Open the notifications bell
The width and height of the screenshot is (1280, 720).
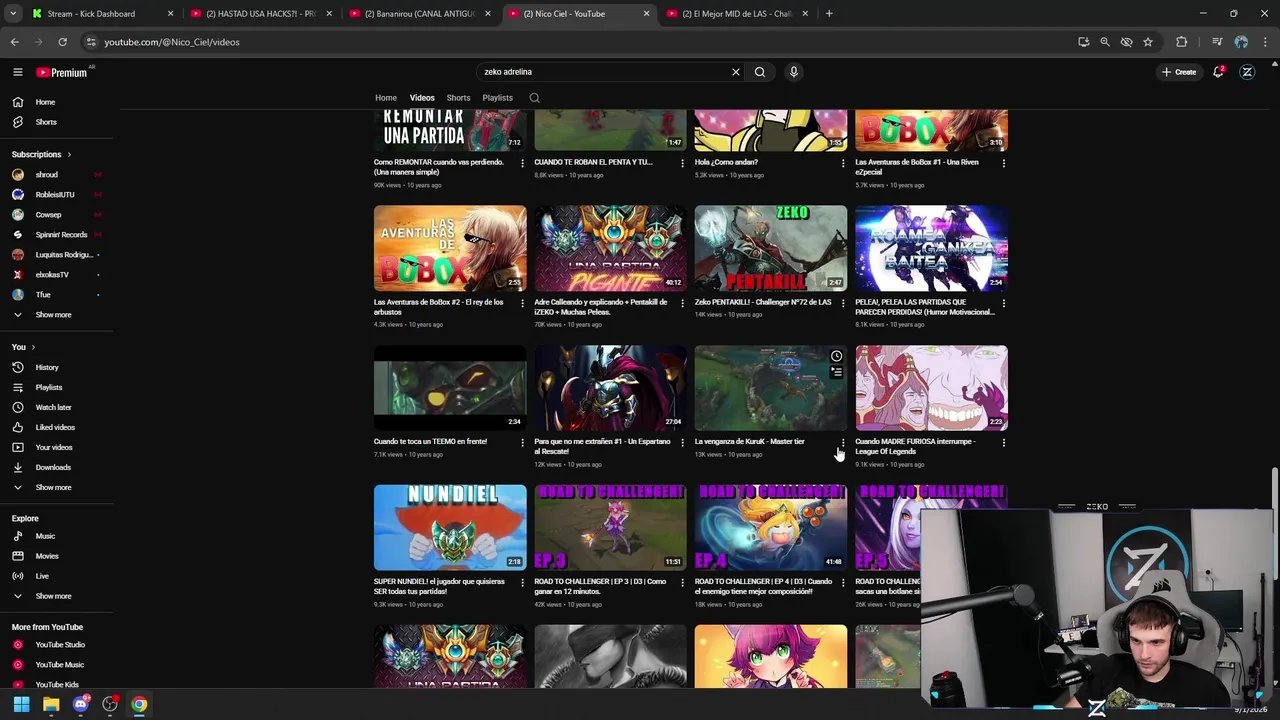pyautogui.click(x=1218, y=72)
